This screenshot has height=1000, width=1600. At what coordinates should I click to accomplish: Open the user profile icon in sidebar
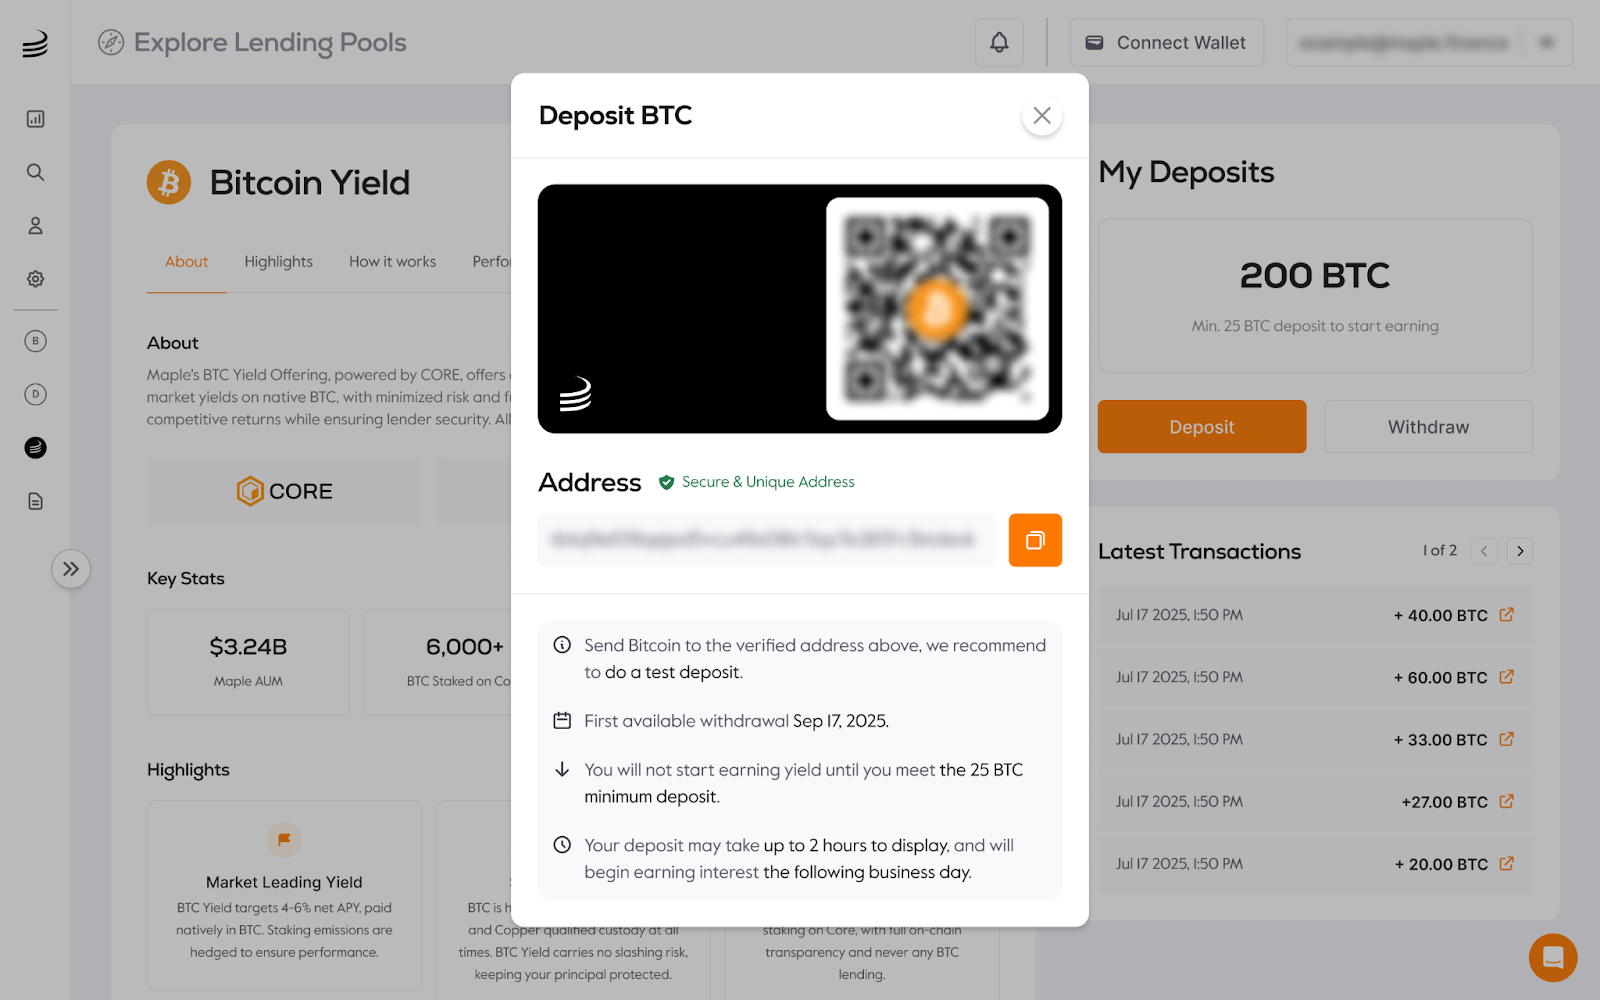[35, 226]
